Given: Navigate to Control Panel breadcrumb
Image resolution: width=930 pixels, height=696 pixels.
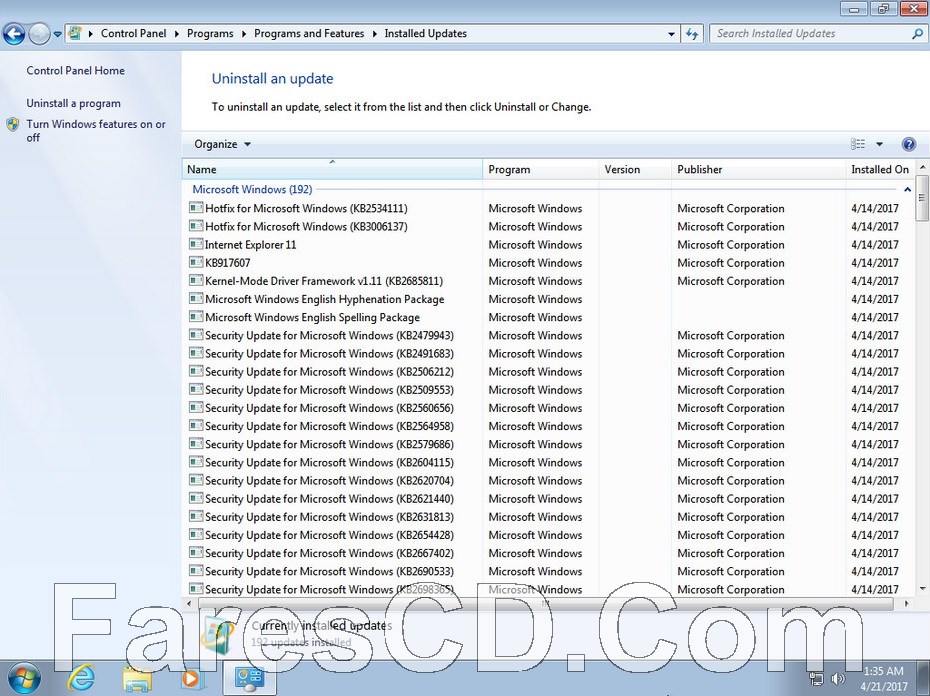Looking at the screenshot, I should pyautogui.click(x=133, y=34).
